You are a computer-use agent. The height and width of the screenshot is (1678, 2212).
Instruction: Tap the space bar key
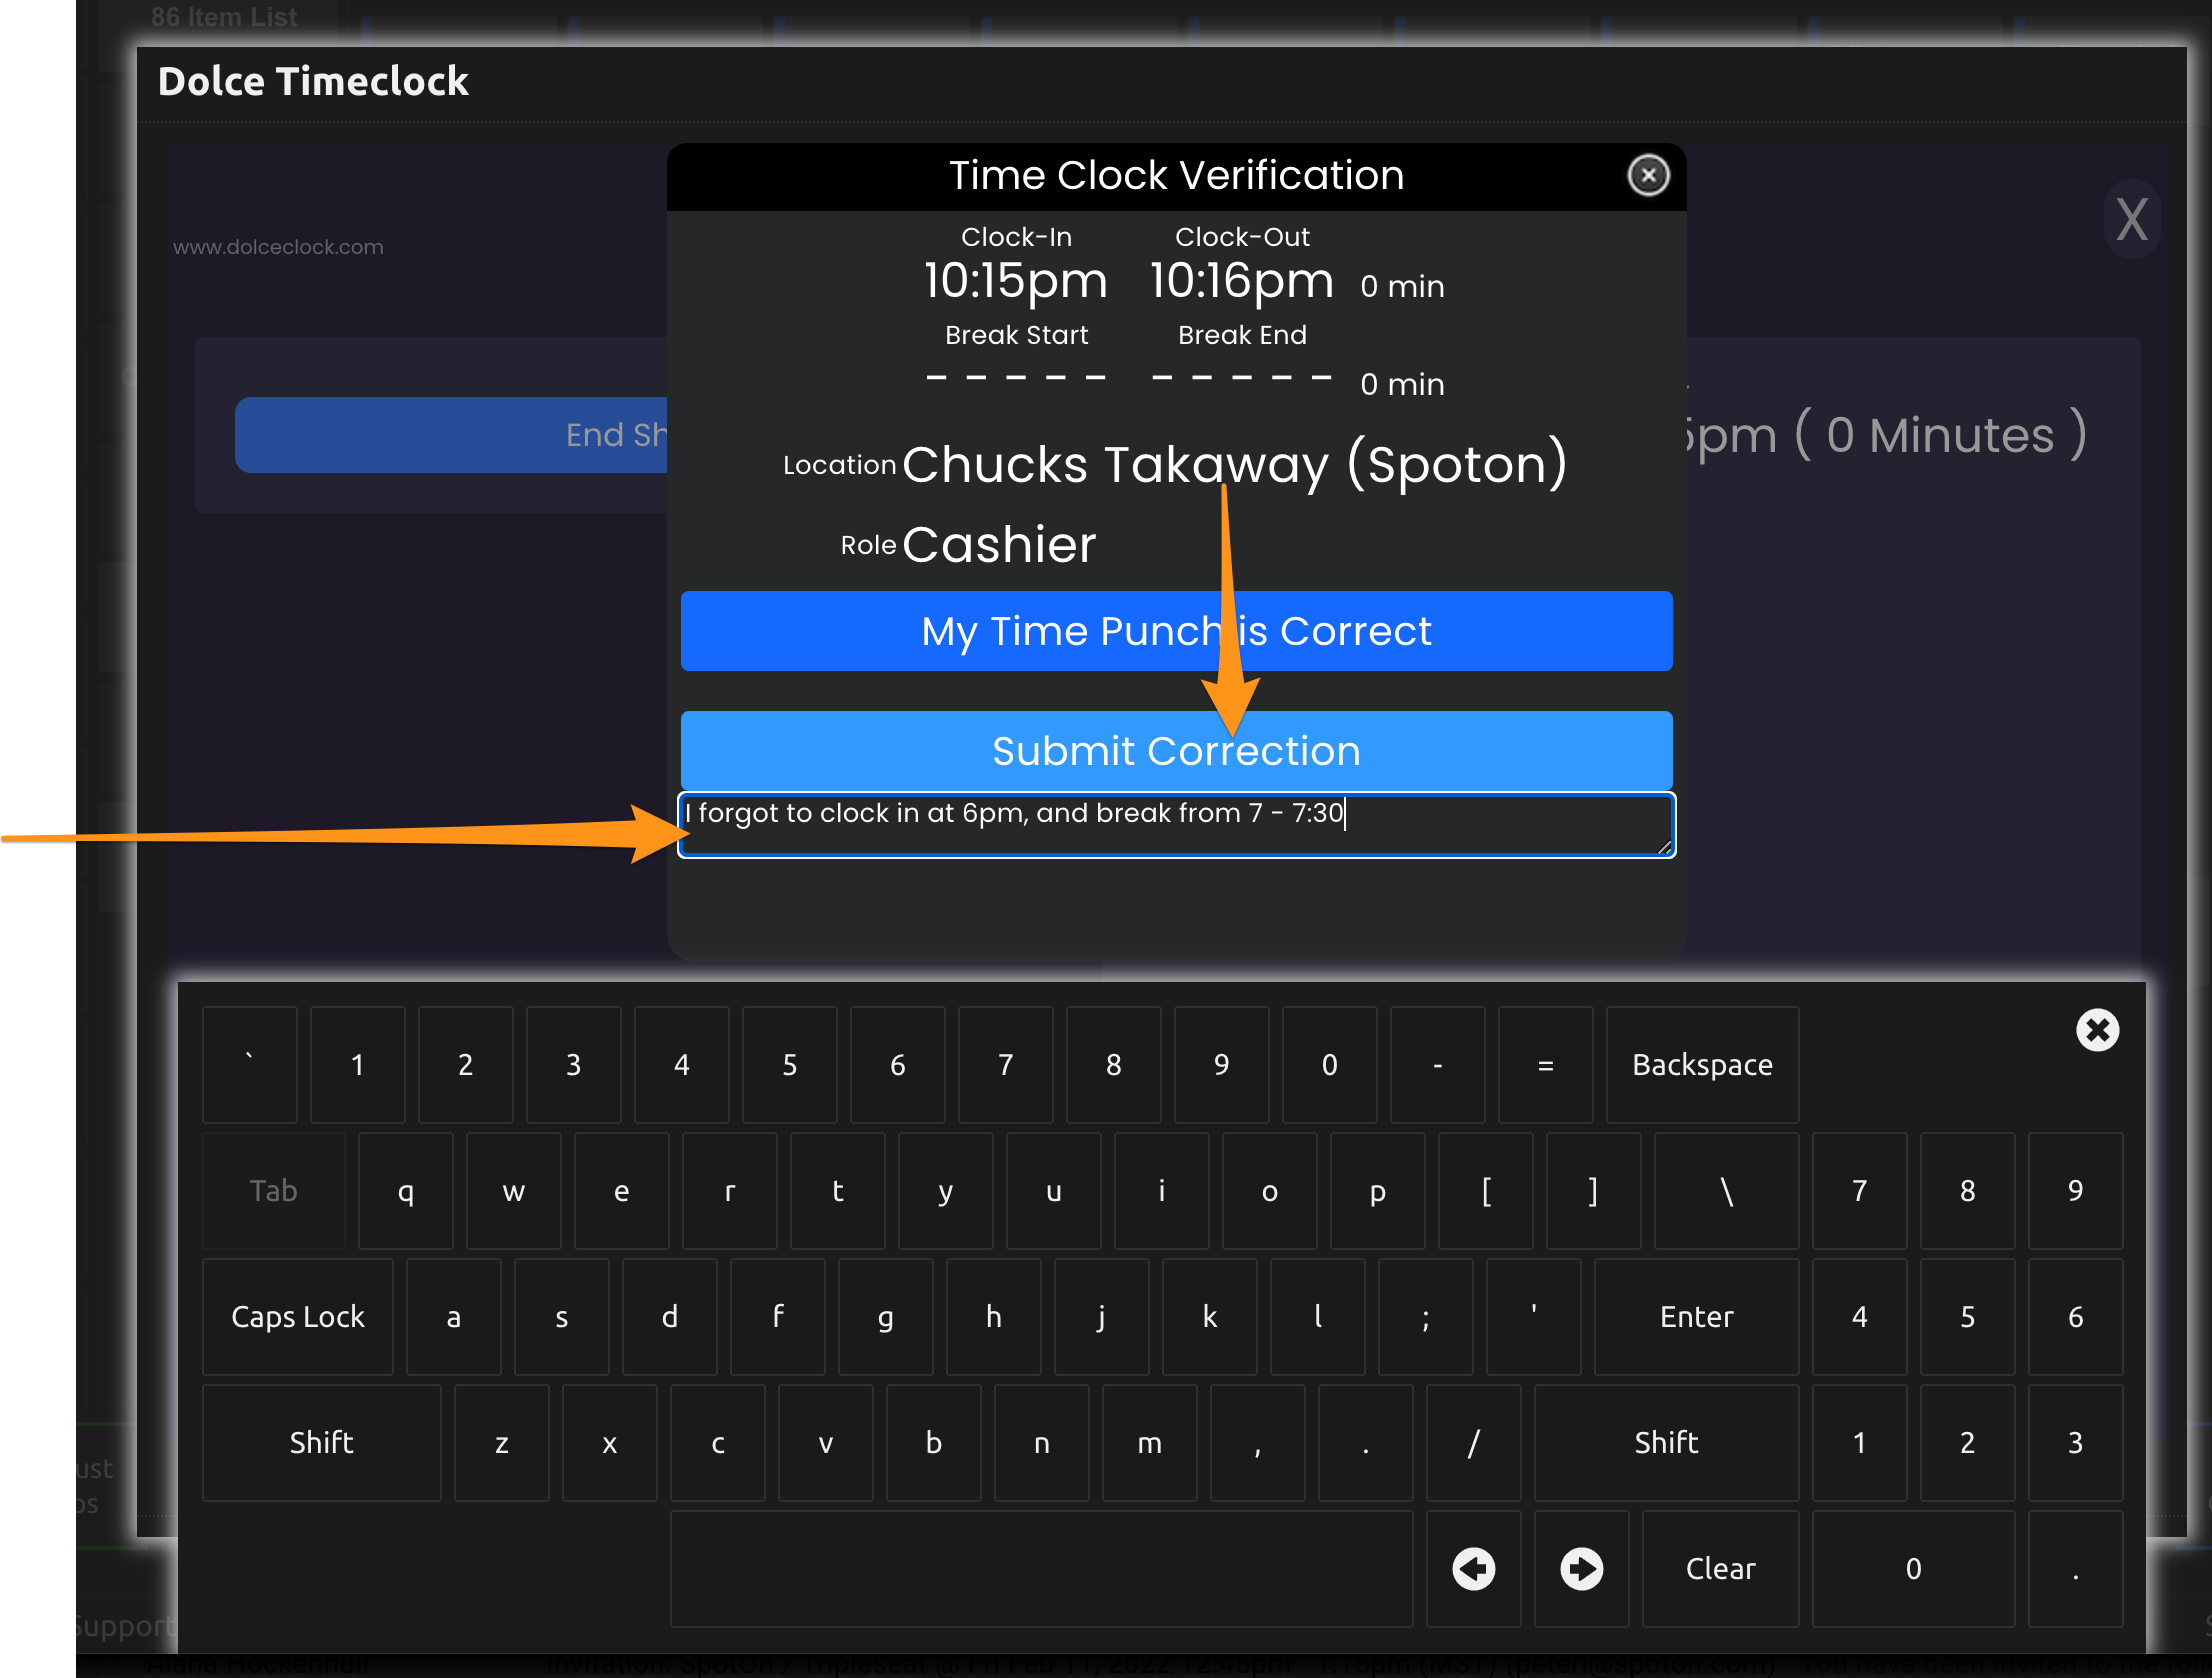click(1040, 1568)
